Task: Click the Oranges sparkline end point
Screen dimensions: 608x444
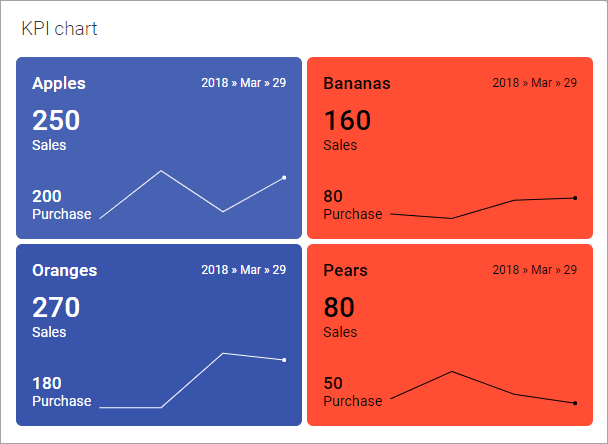Action: coord(284,360)
